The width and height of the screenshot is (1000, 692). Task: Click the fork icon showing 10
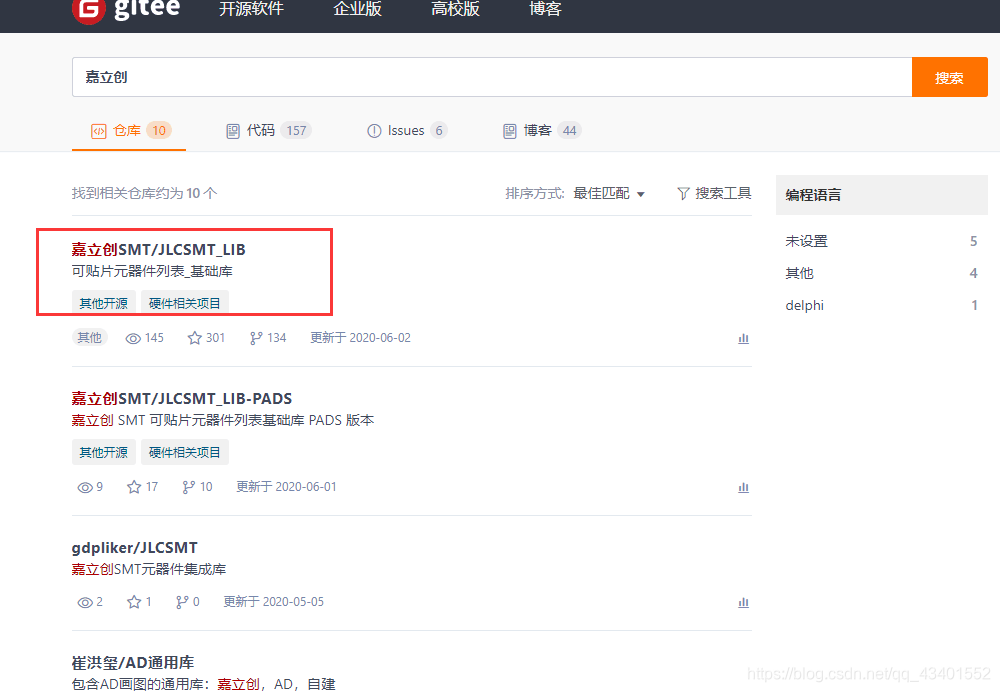188,487
